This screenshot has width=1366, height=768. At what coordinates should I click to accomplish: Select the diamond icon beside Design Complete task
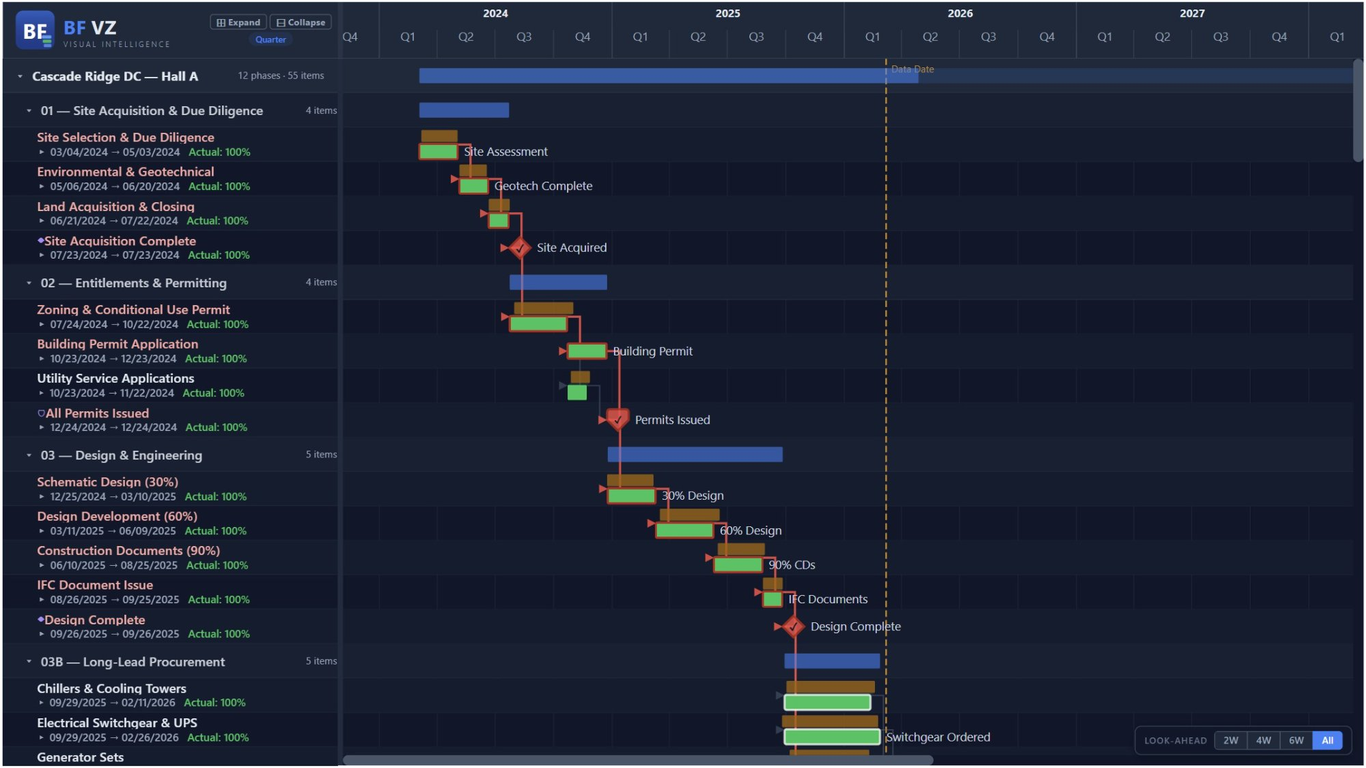click(x=38, y=620)
